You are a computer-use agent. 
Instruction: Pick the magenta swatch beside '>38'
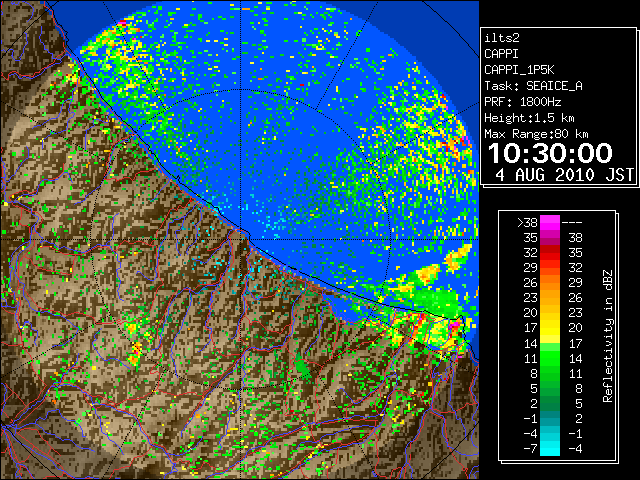click(550, 222)
